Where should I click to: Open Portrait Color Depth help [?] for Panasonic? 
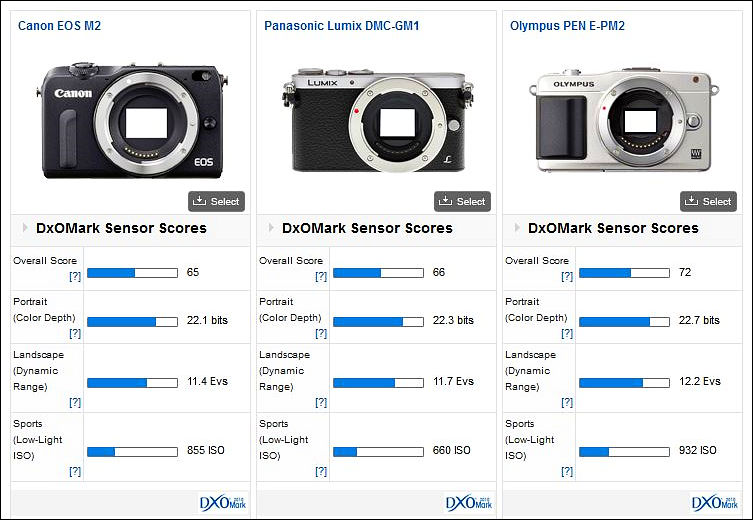point(321,333)
